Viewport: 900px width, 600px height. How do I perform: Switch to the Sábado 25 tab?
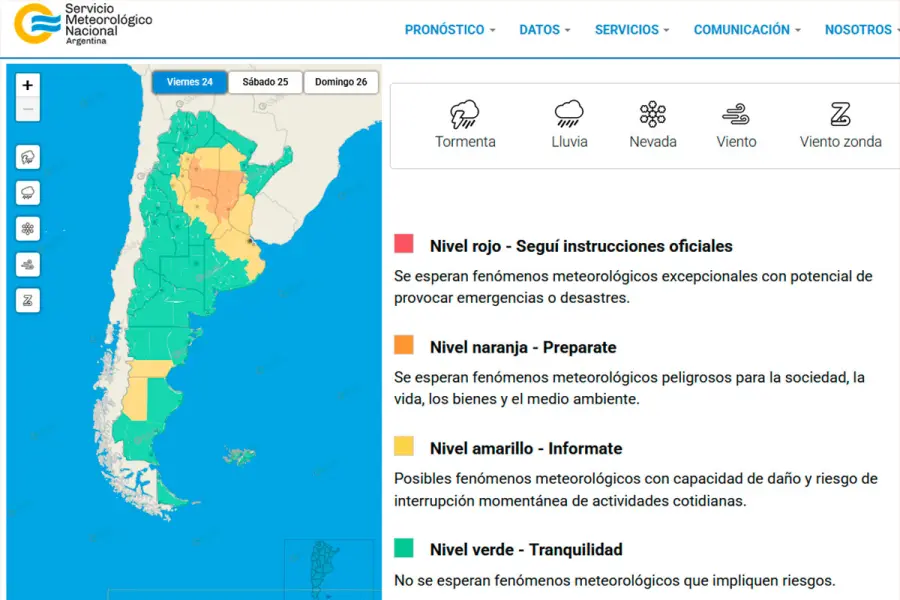tap(265, 82)
